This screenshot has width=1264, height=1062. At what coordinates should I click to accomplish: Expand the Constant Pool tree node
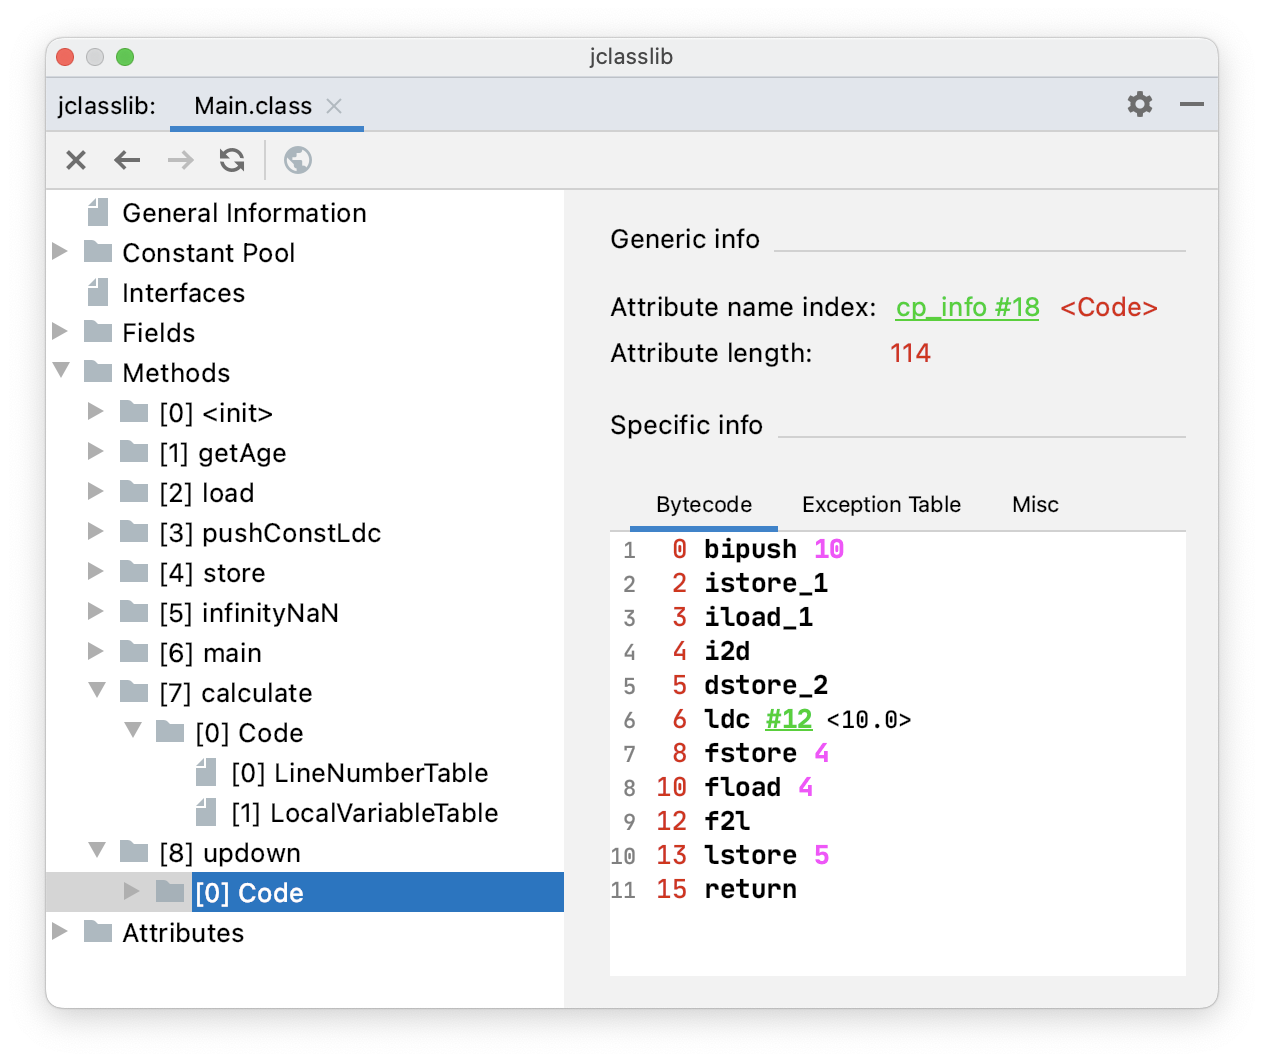pyautogui.click(x=60, y=252)
